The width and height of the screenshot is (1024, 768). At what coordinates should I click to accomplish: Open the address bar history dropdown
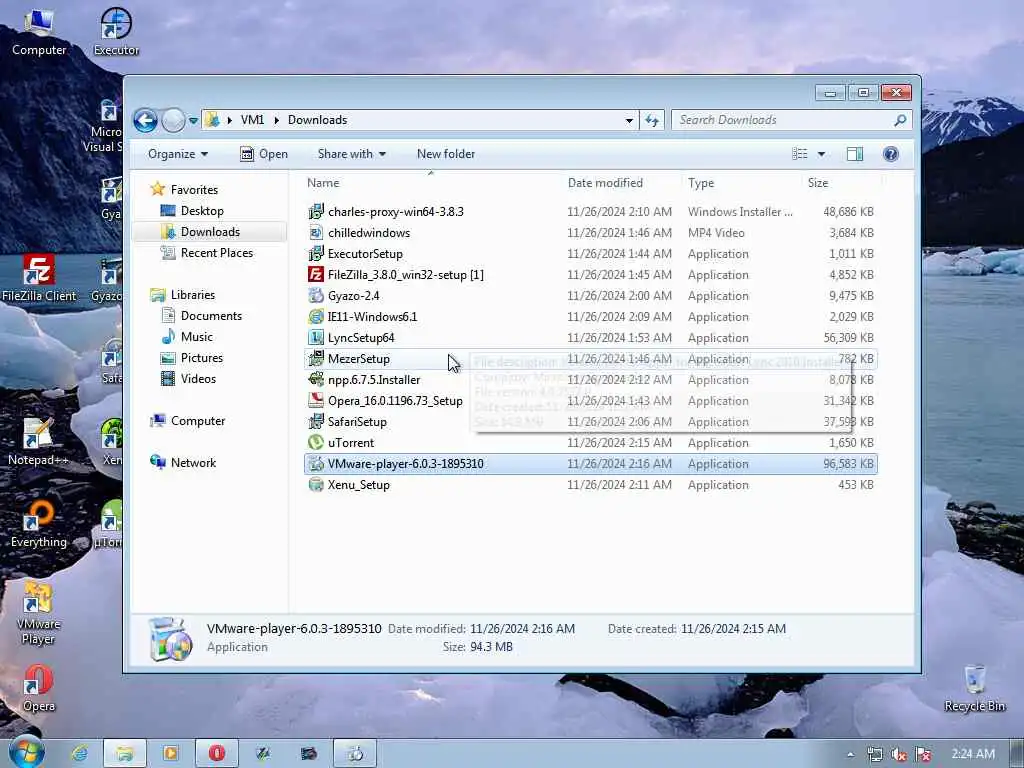(629, 120)
